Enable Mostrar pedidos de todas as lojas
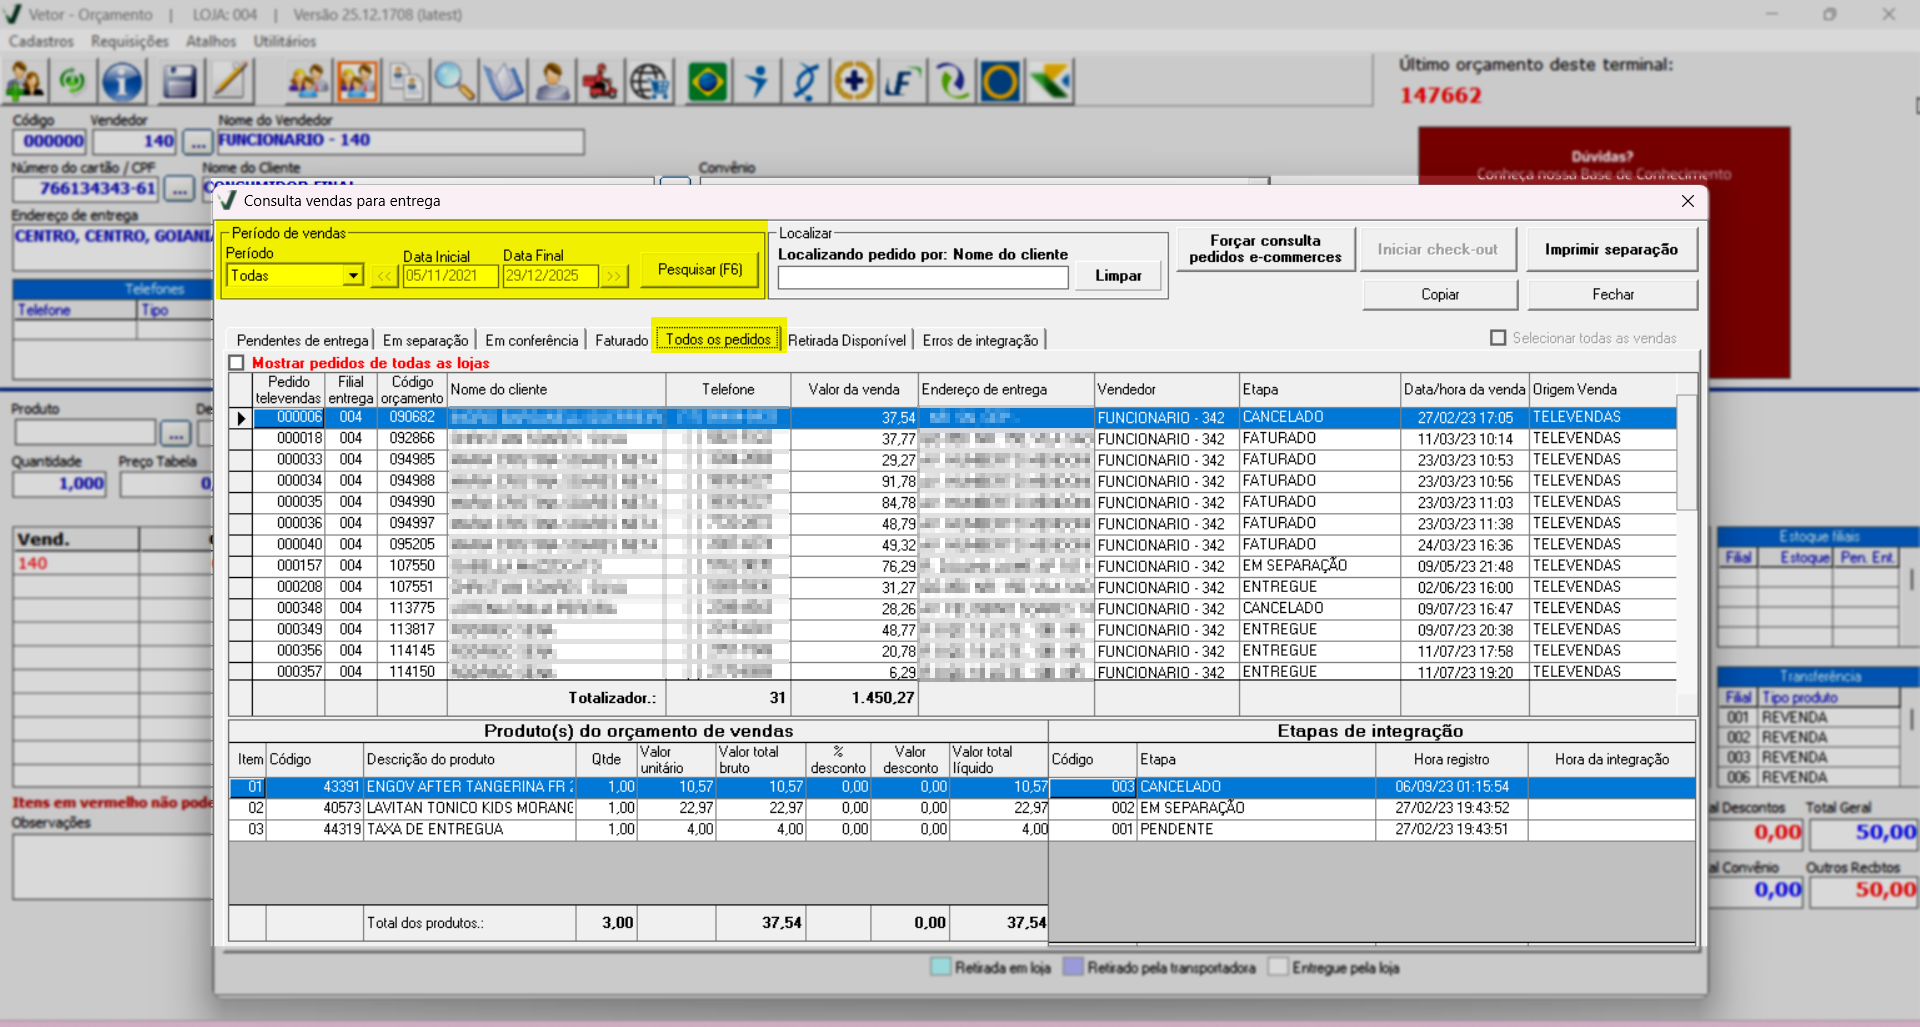 click(x=237, y=363)
